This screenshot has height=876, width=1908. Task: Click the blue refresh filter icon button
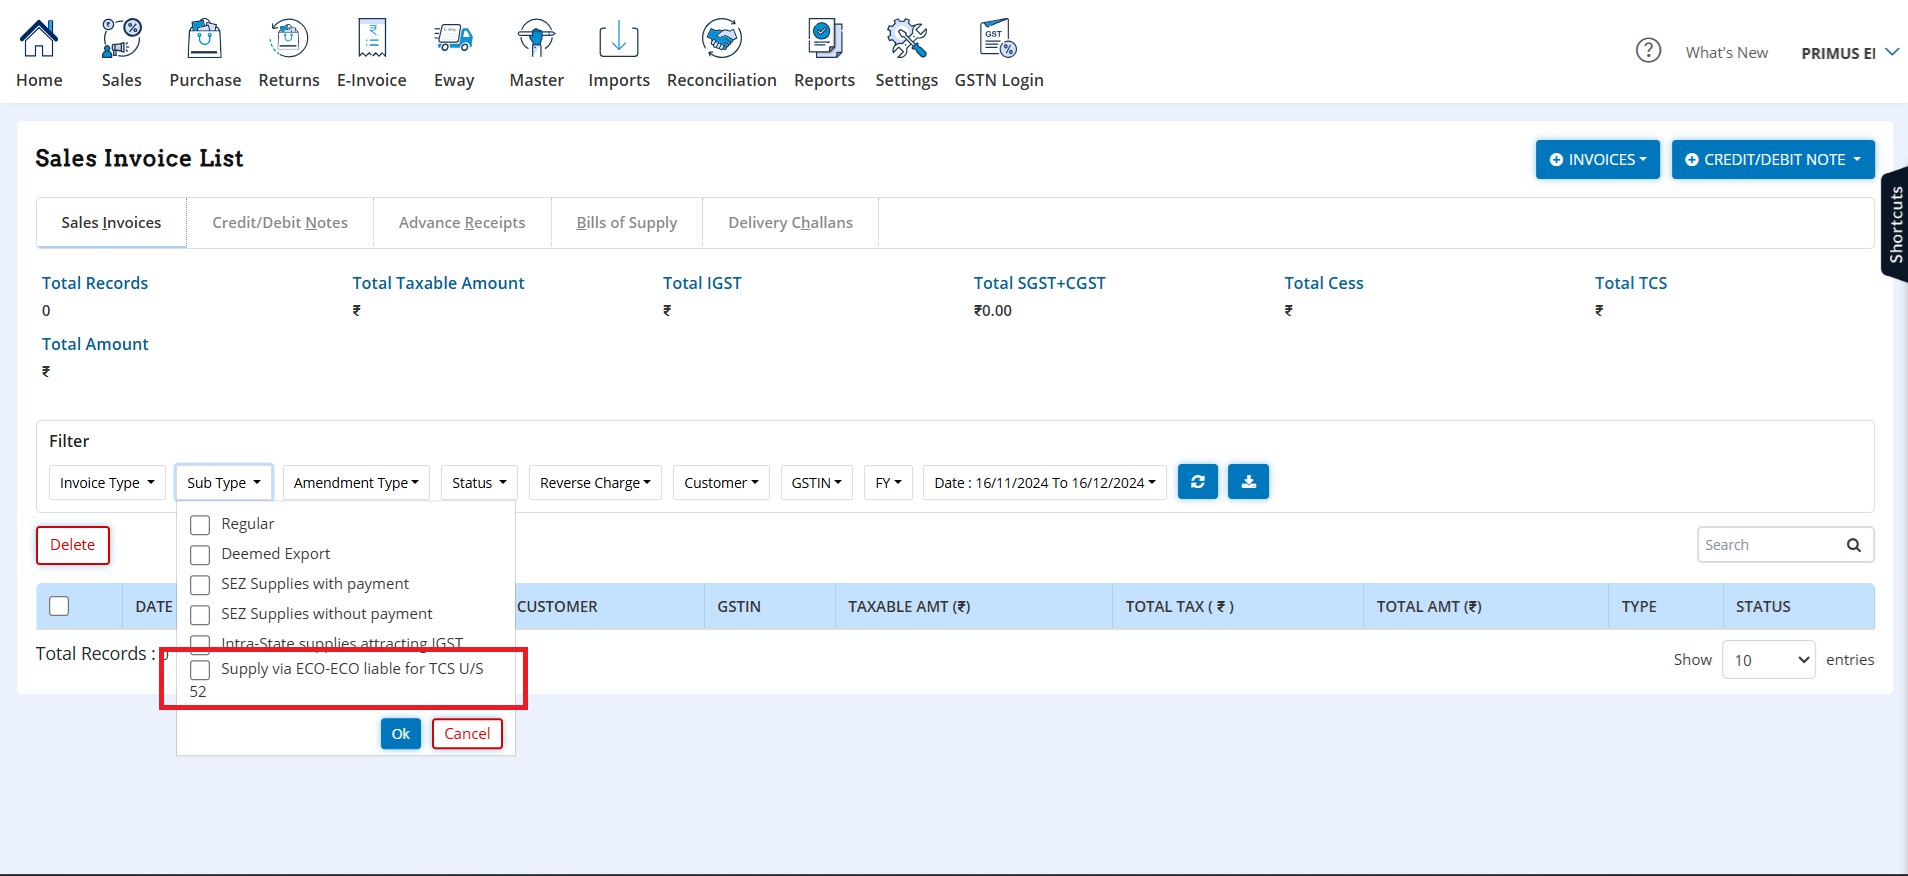[x=1198, y=482]
